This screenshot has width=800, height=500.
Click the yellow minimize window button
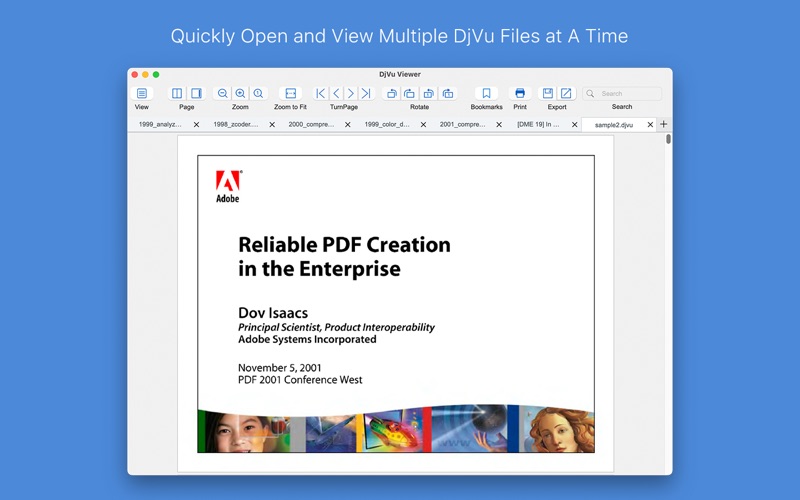click(145, 74)
